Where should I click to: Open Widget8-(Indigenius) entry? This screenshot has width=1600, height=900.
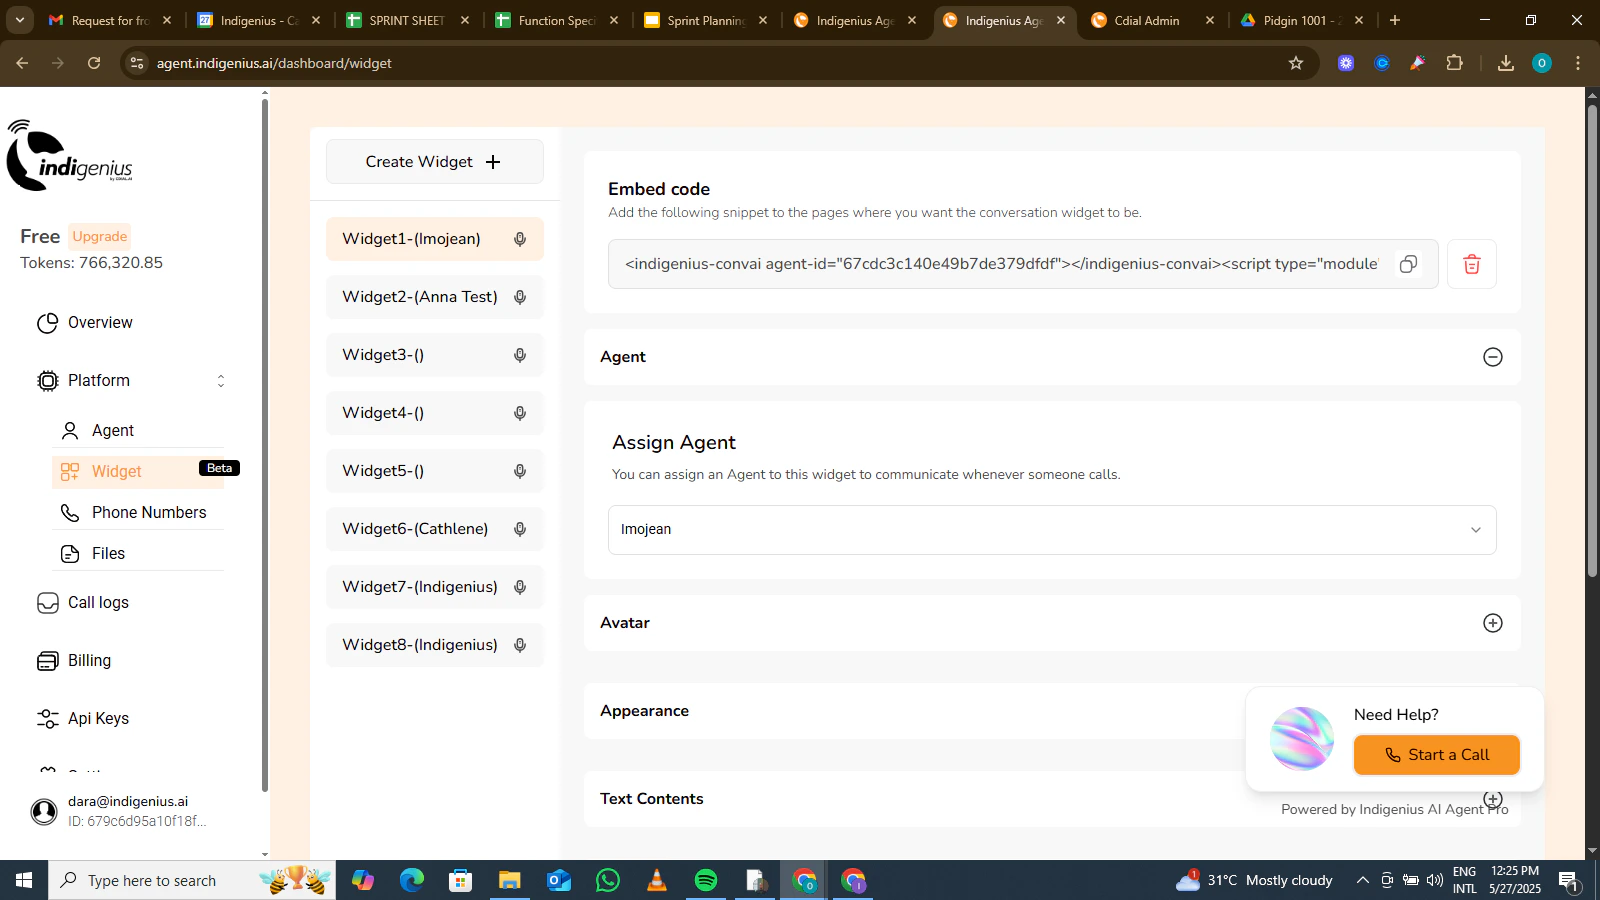point(434,645)
